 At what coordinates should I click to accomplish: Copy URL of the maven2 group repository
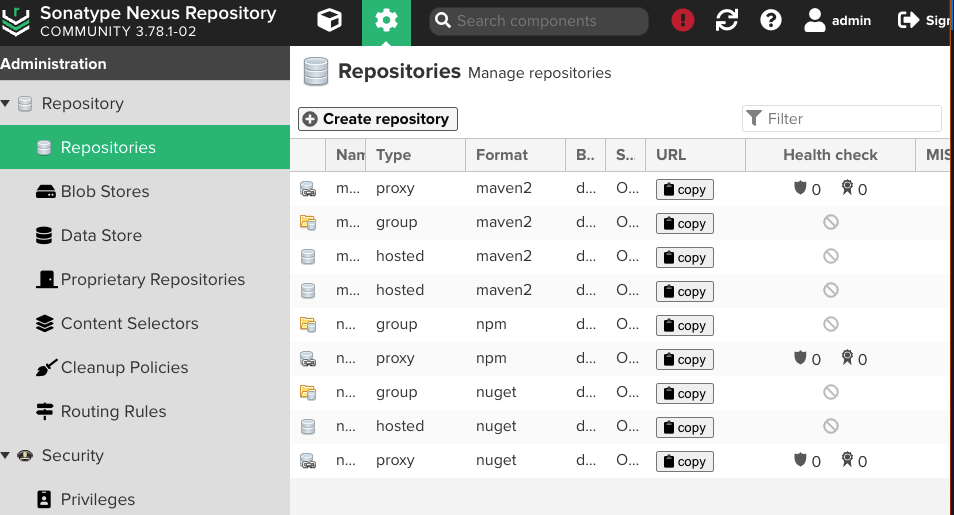(x=684, y=223)
